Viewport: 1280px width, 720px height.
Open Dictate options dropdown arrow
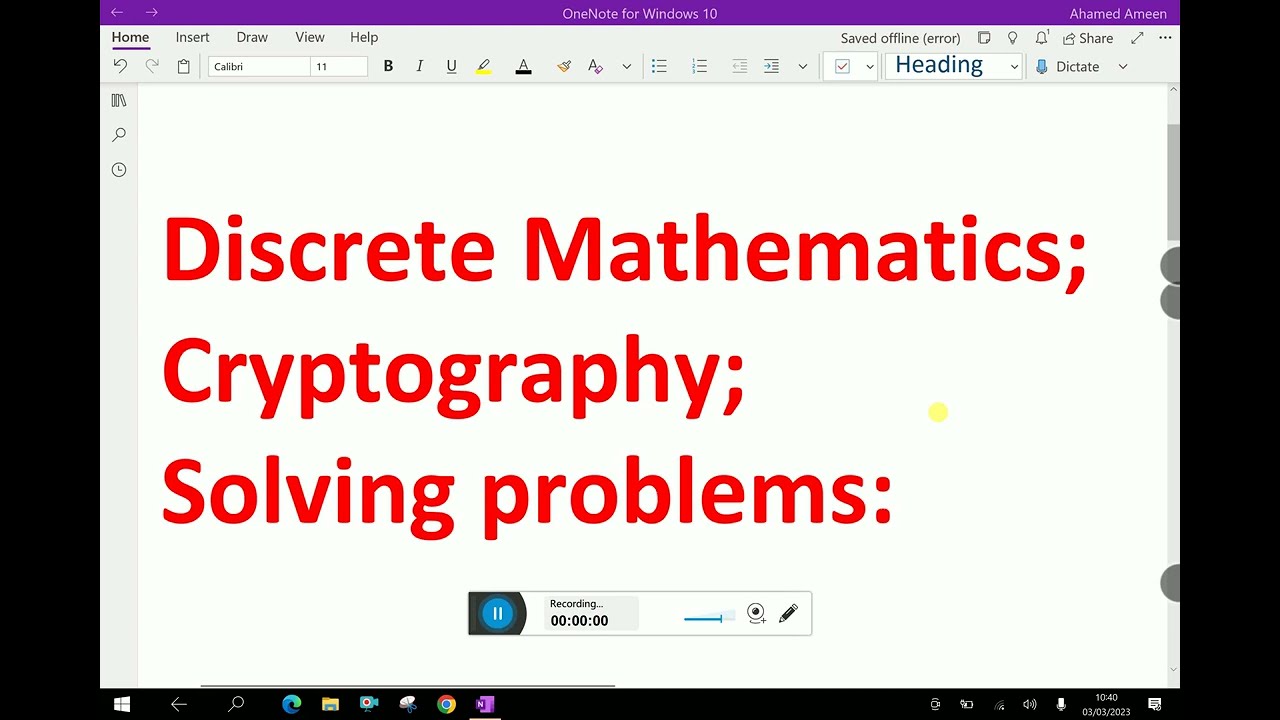click(1122, 66)
